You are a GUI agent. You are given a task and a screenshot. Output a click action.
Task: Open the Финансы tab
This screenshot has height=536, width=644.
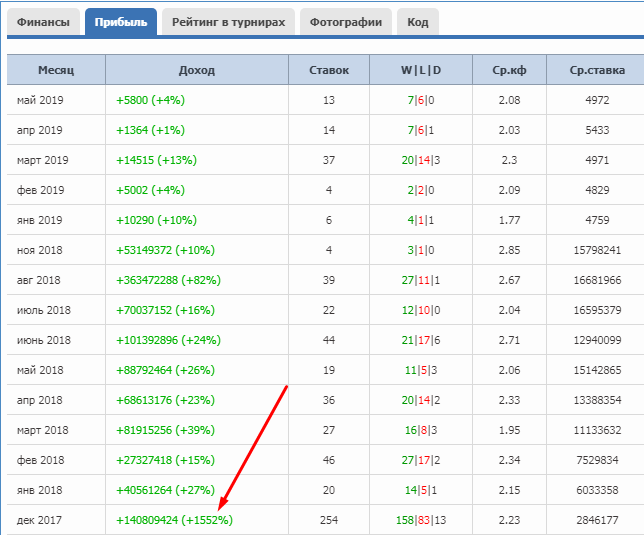click(x=43, y=22)
